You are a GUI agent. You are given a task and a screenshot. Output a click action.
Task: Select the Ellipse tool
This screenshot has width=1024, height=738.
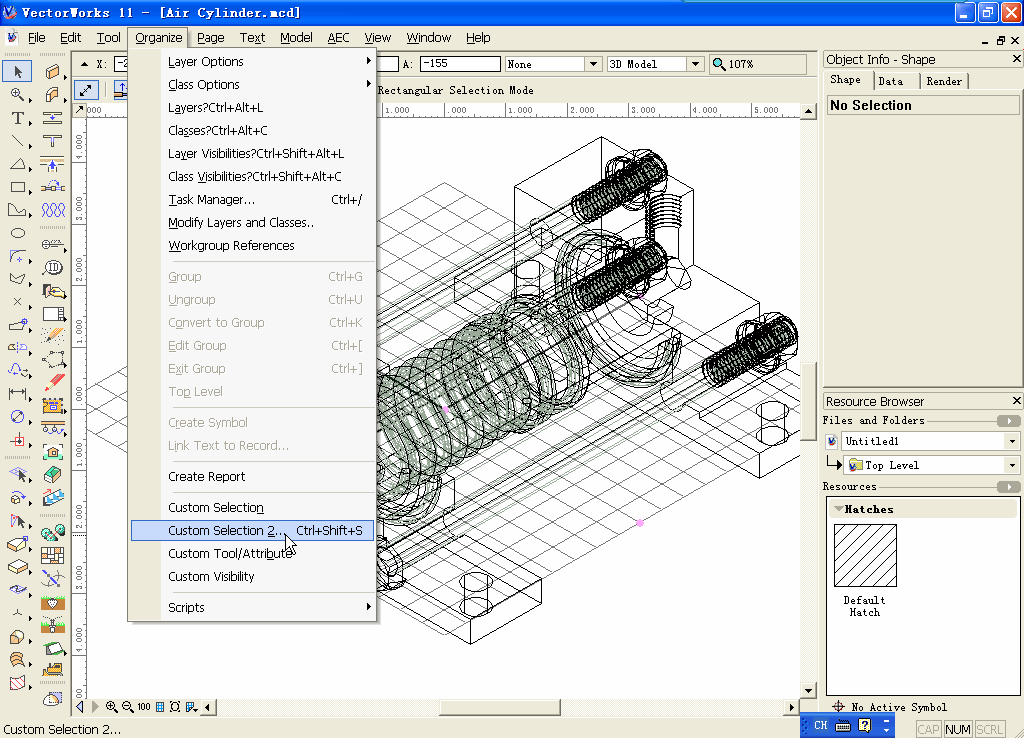18,233
